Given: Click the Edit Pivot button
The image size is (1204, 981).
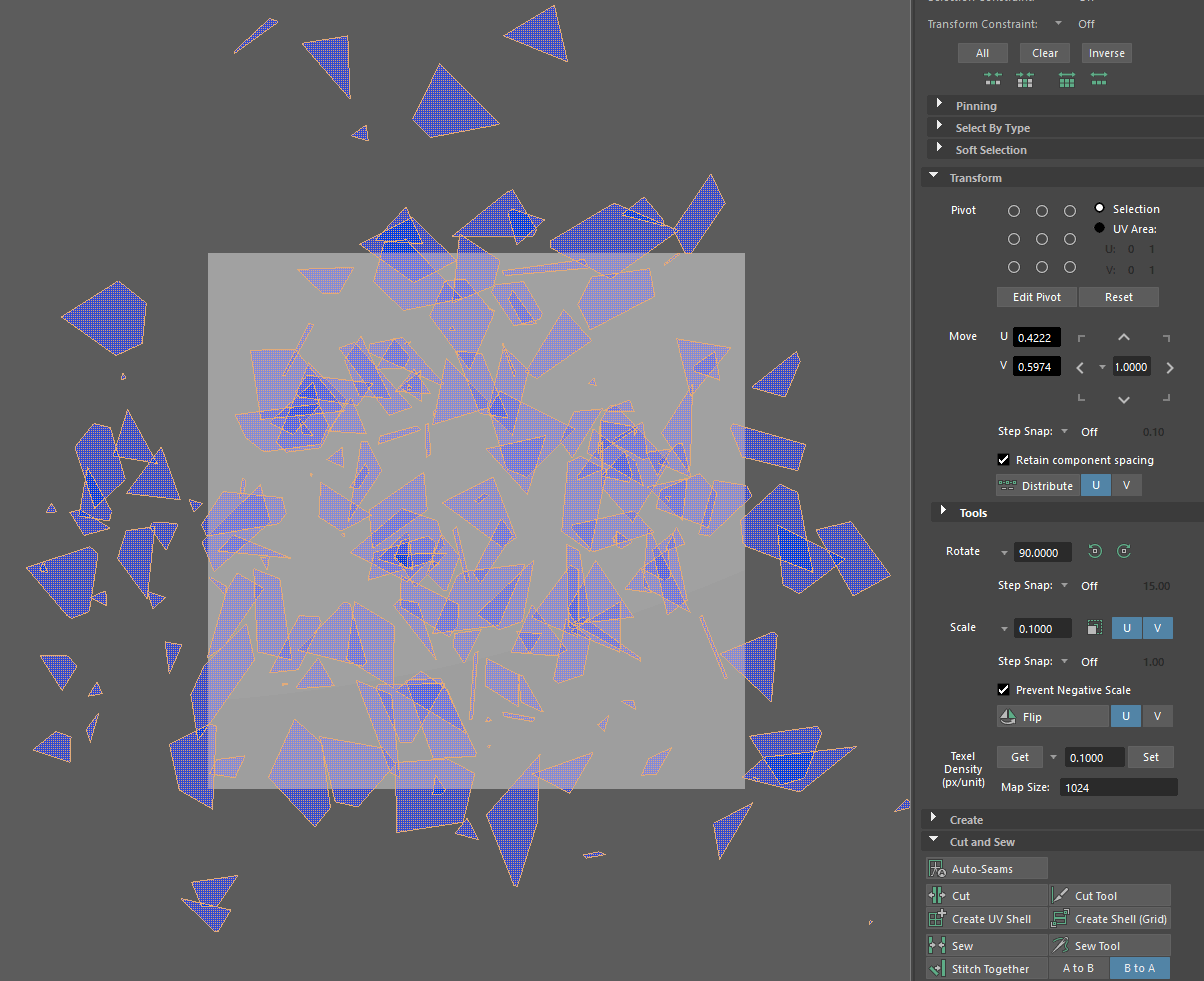Looking at the screenshot, I should [1036, 297].
